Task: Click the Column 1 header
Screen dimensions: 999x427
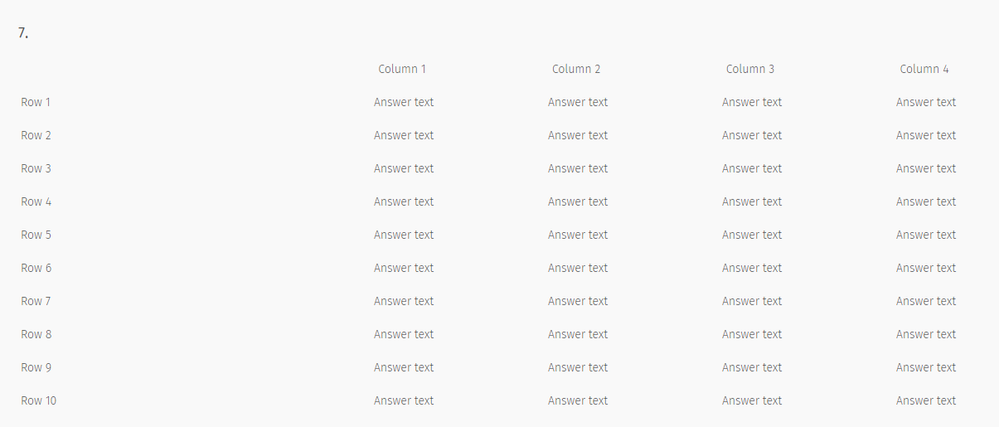Action: point(402,69)
